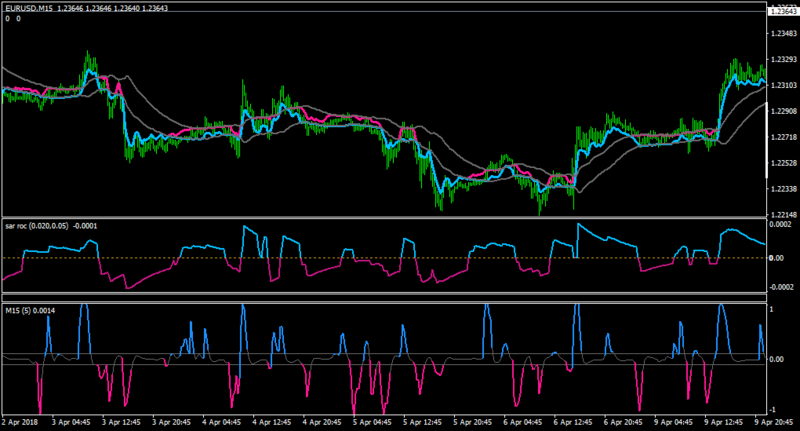Select the current price label 1.23643
The image size is (800, 431).
coord(784,11)
